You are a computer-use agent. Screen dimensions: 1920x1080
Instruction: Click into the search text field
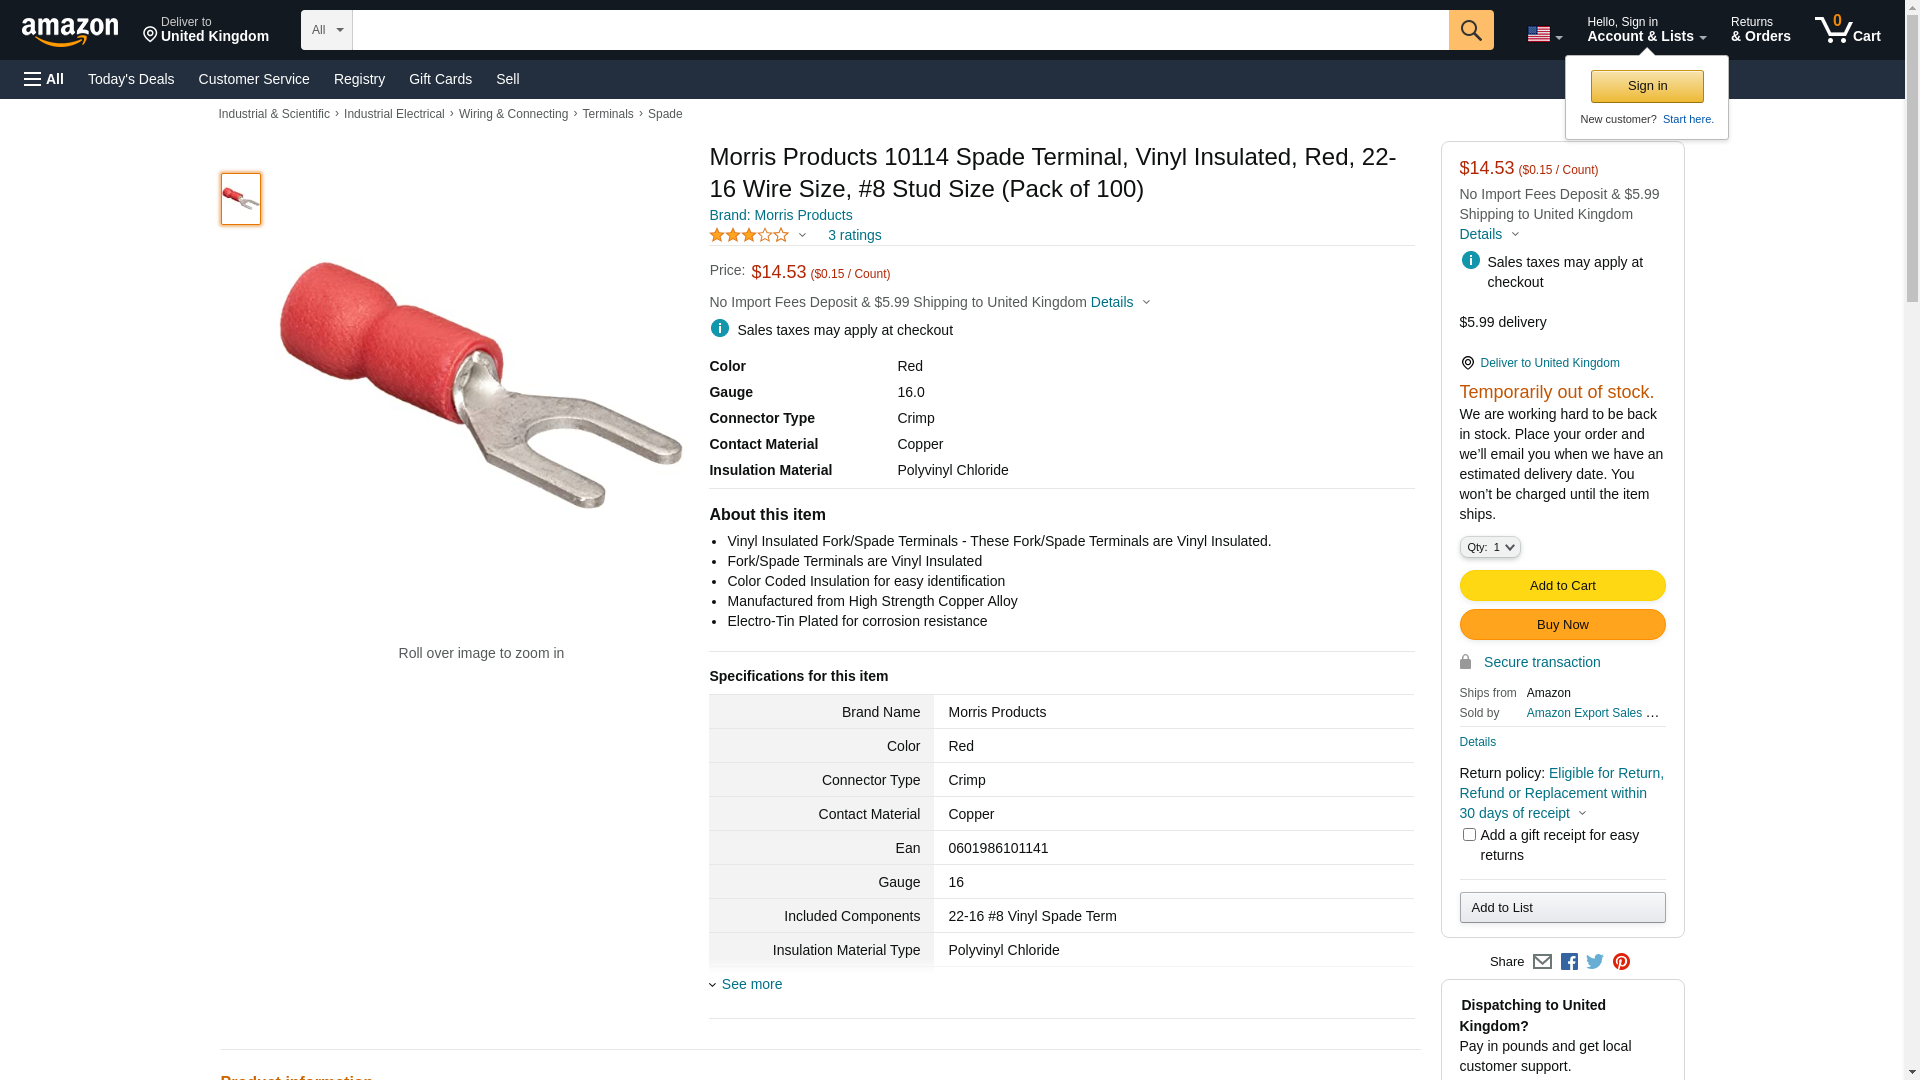pos(900,30)
